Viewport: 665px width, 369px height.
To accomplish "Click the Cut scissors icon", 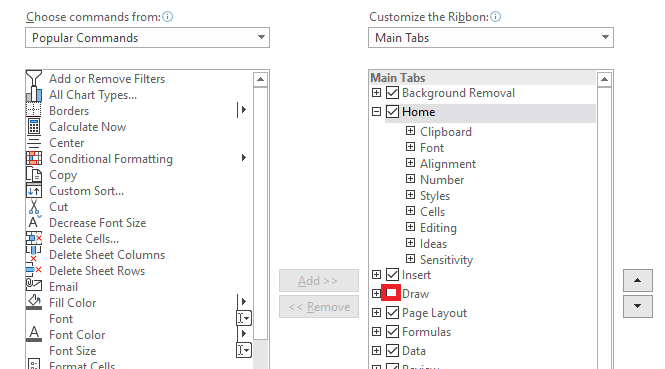I will tap(34, 207).
